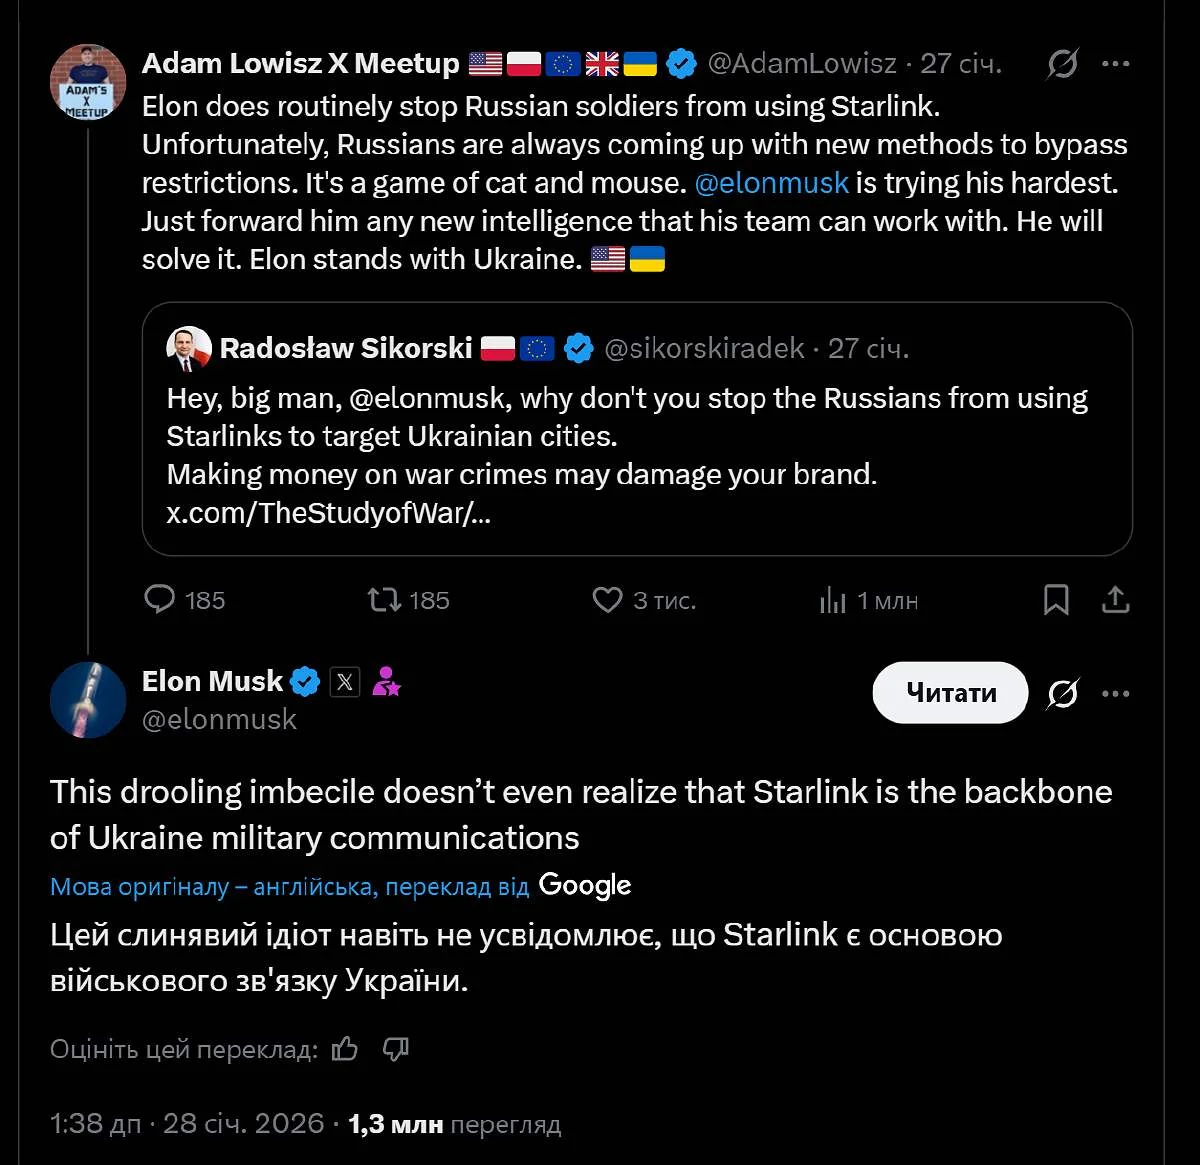The width and height of the screenshot is (1200, 1165).
Task: Open Elon Musk's profile avatar
Action: [88, 700]
